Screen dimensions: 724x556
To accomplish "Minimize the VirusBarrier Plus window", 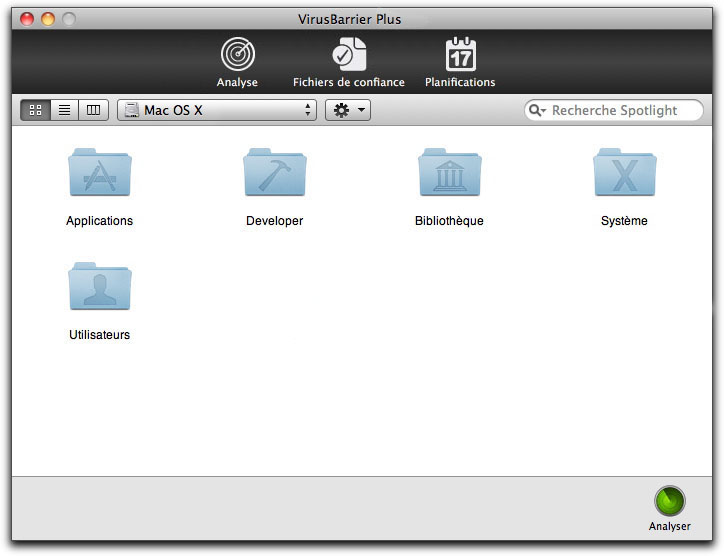I will (48, 19).
